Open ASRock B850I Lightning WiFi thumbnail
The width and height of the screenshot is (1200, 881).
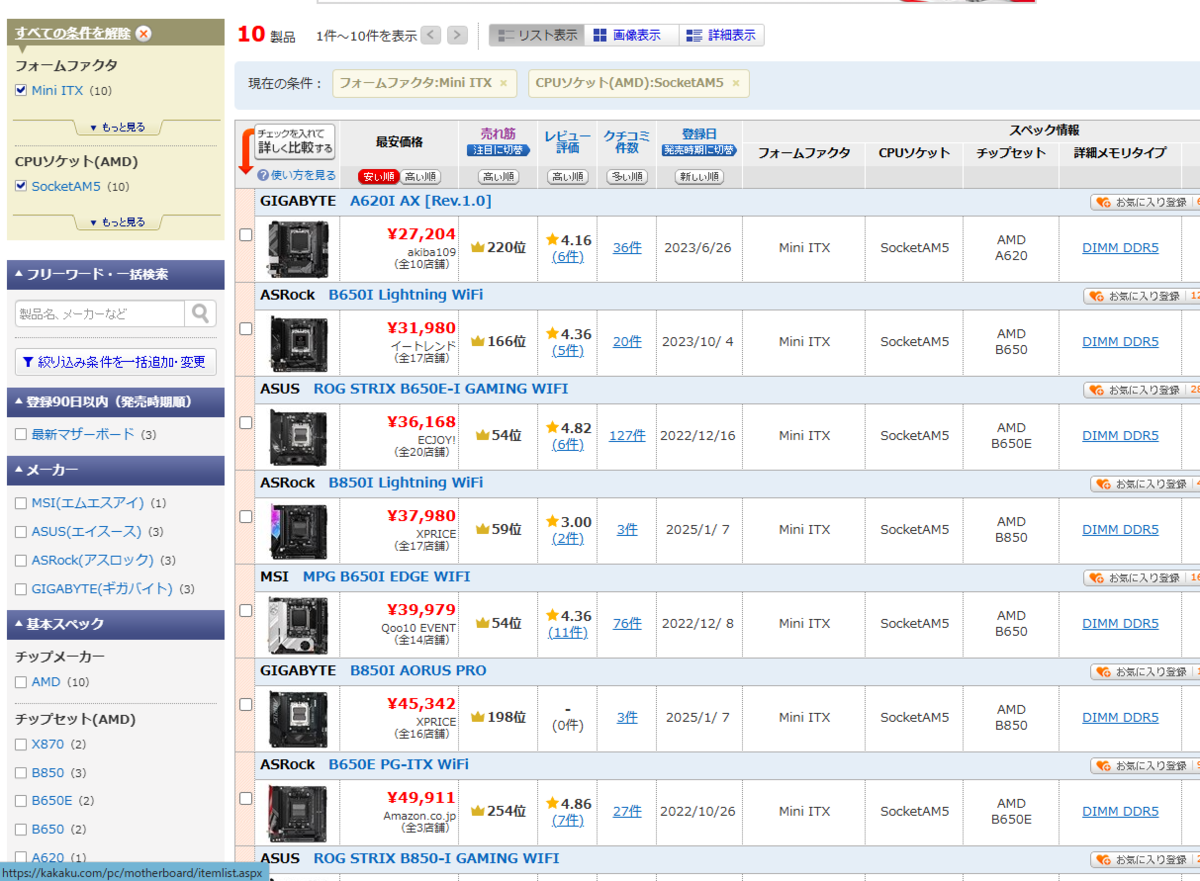[x=298, y=531]
